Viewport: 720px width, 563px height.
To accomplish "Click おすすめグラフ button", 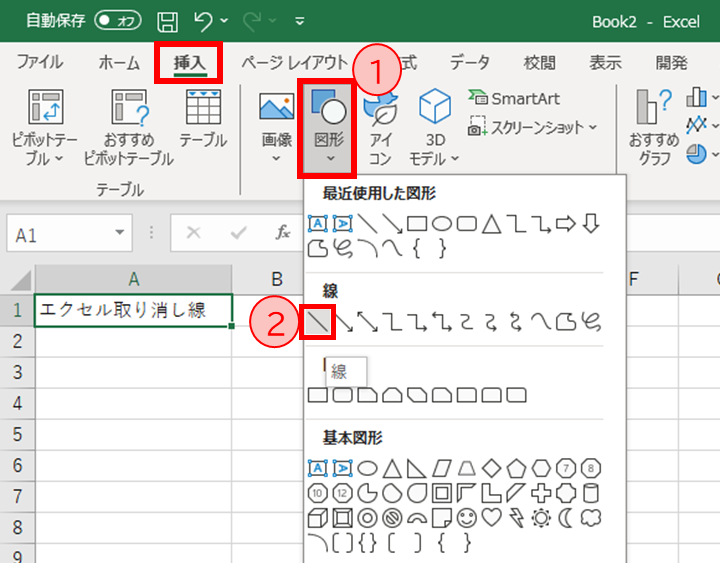I will coord(654,128).
